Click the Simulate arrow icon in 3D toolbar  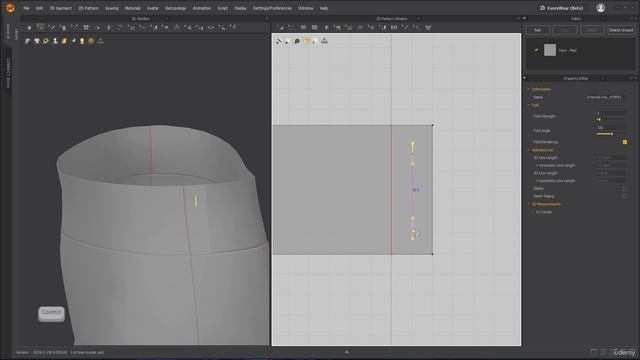(x=29, y=27)
